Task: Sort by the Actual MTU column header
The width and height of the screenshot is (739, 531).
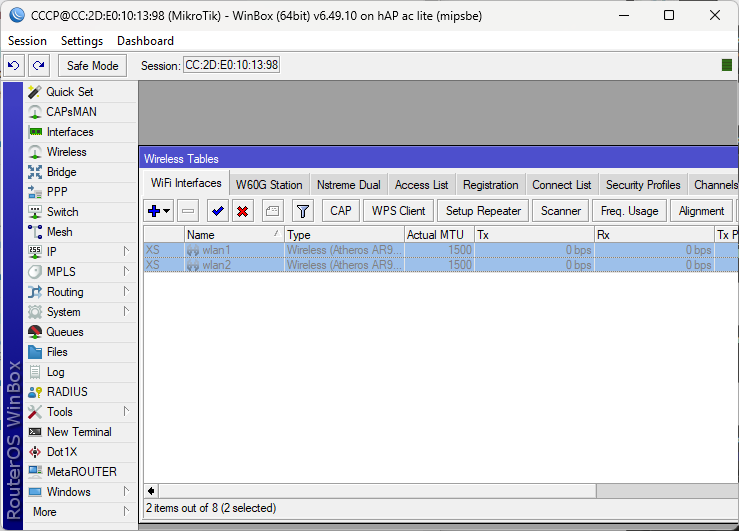Action: pos(439,235)
